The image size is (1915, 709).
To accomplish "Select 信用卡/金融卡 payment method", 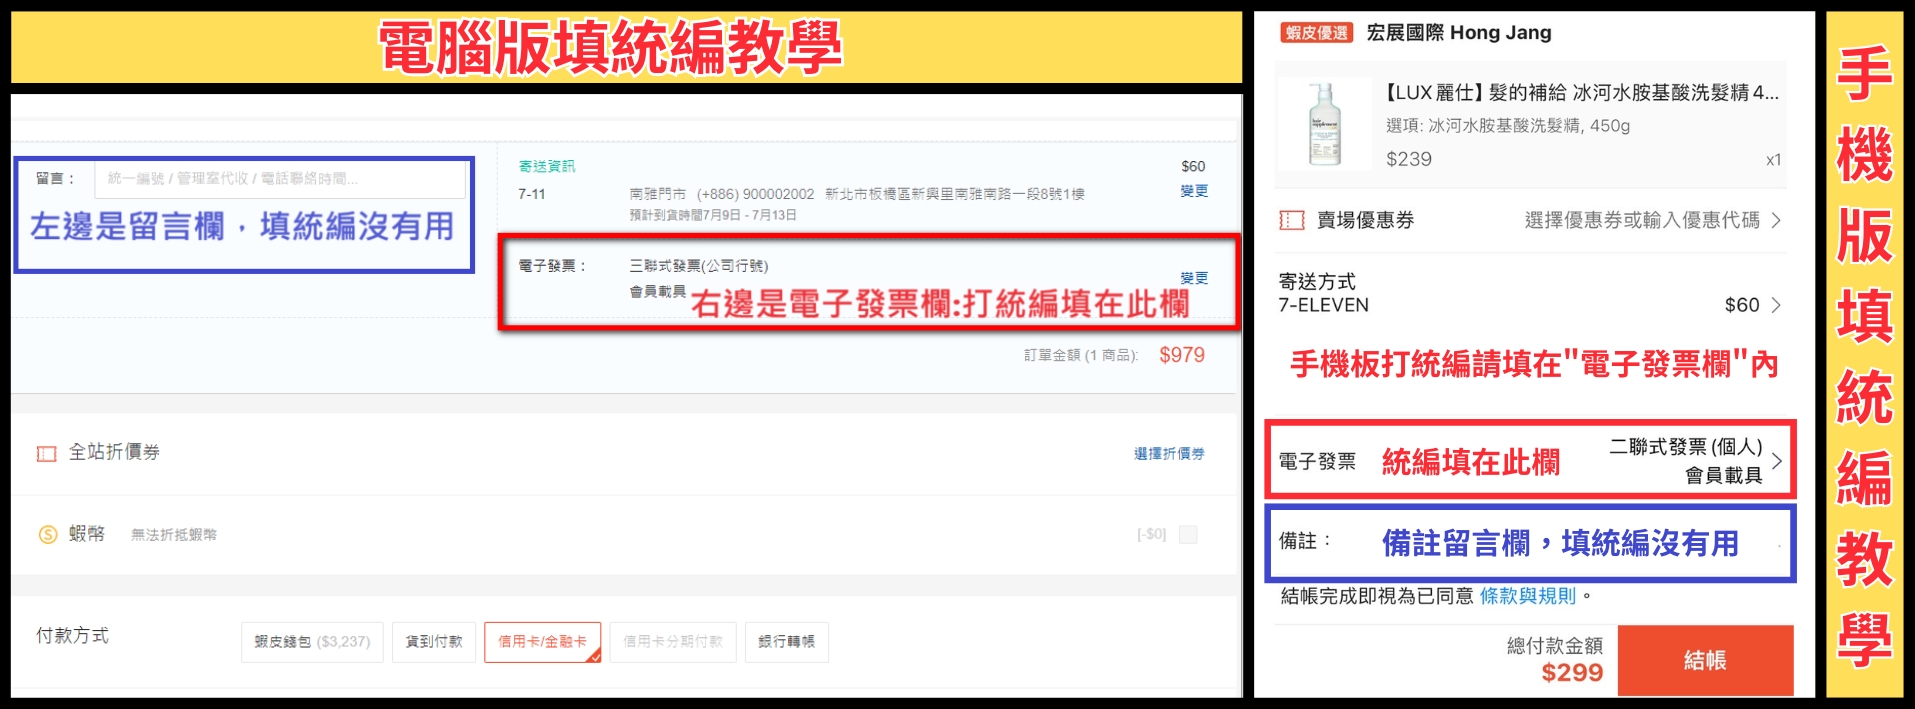I will tap(542, 642).
